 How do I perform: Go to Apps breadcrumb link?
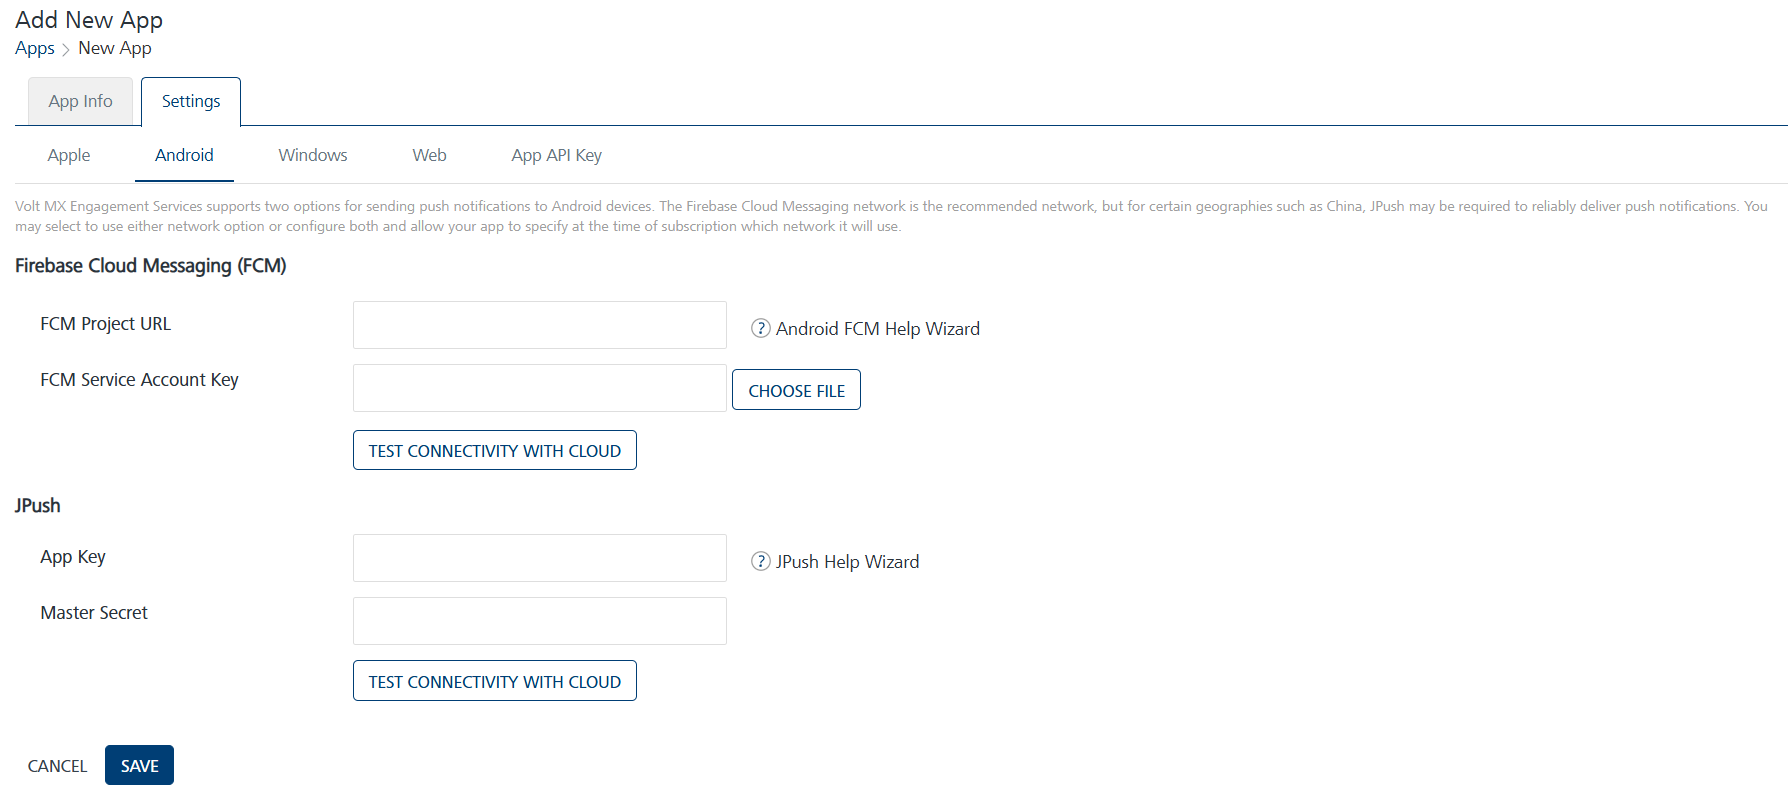click(35, 48)
